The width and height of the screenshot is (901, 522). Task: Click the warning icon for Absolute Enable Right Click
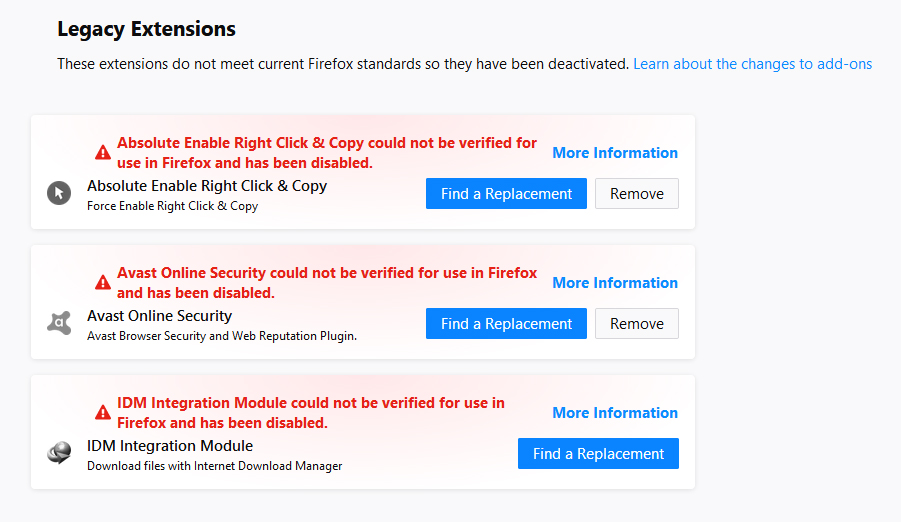103,153
